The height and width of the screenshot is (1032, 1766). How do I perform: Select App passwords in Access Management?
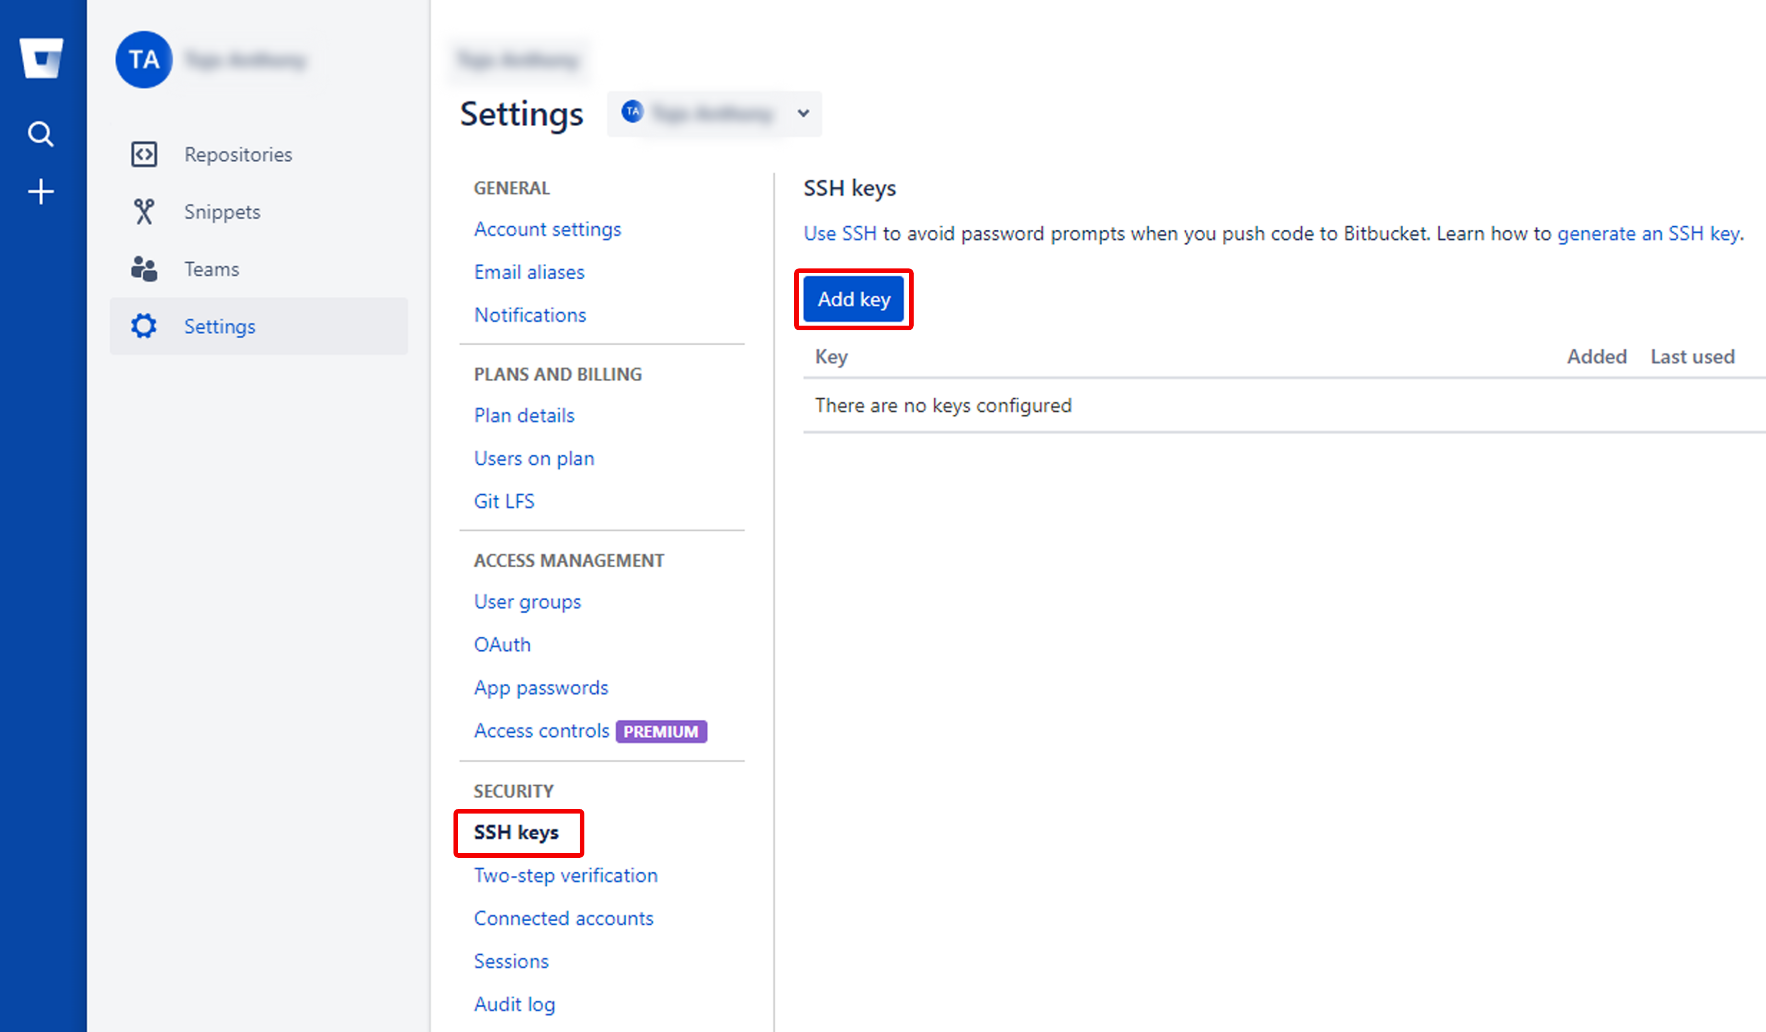541,688
